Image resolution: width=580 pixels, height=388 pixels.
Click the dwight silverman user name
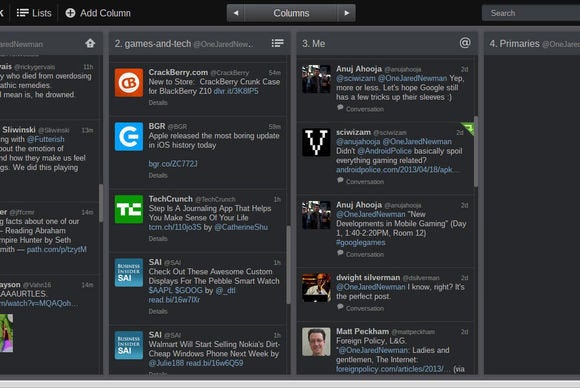pyautogui.click(x=368, y=277)
